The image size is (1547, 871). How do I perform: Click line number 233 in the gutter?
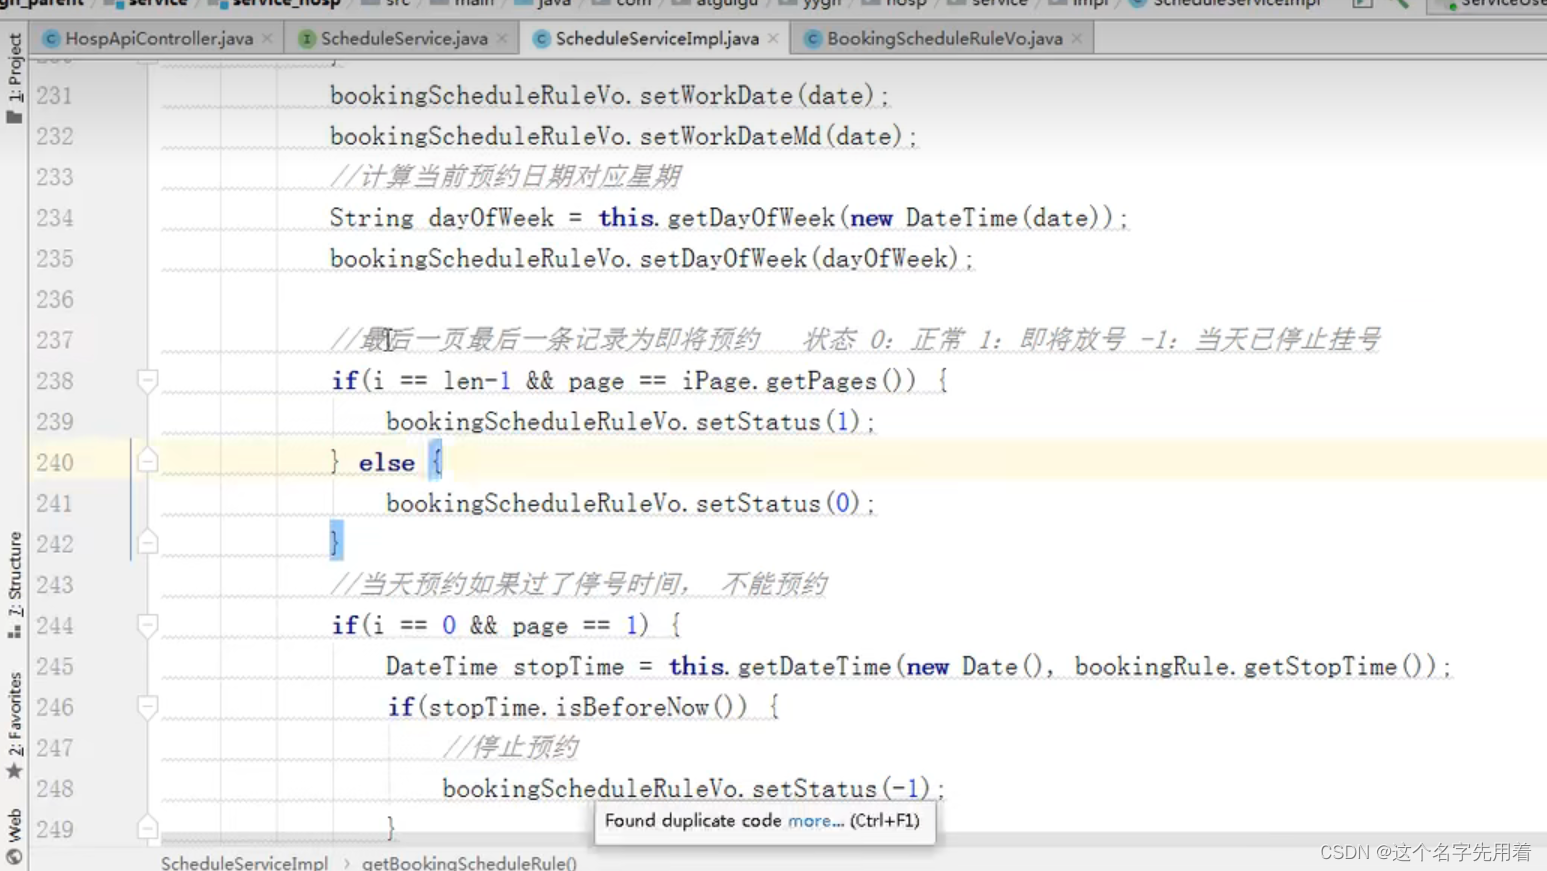click(54, 177)
